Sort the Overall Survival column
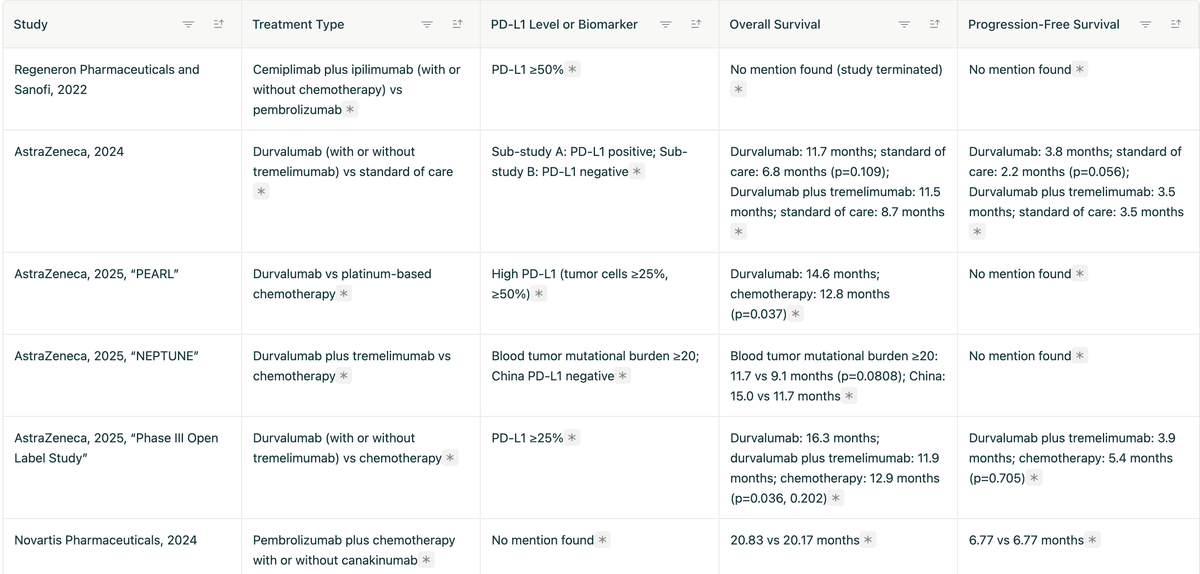1200x574 pixels. tap(935, 24)
